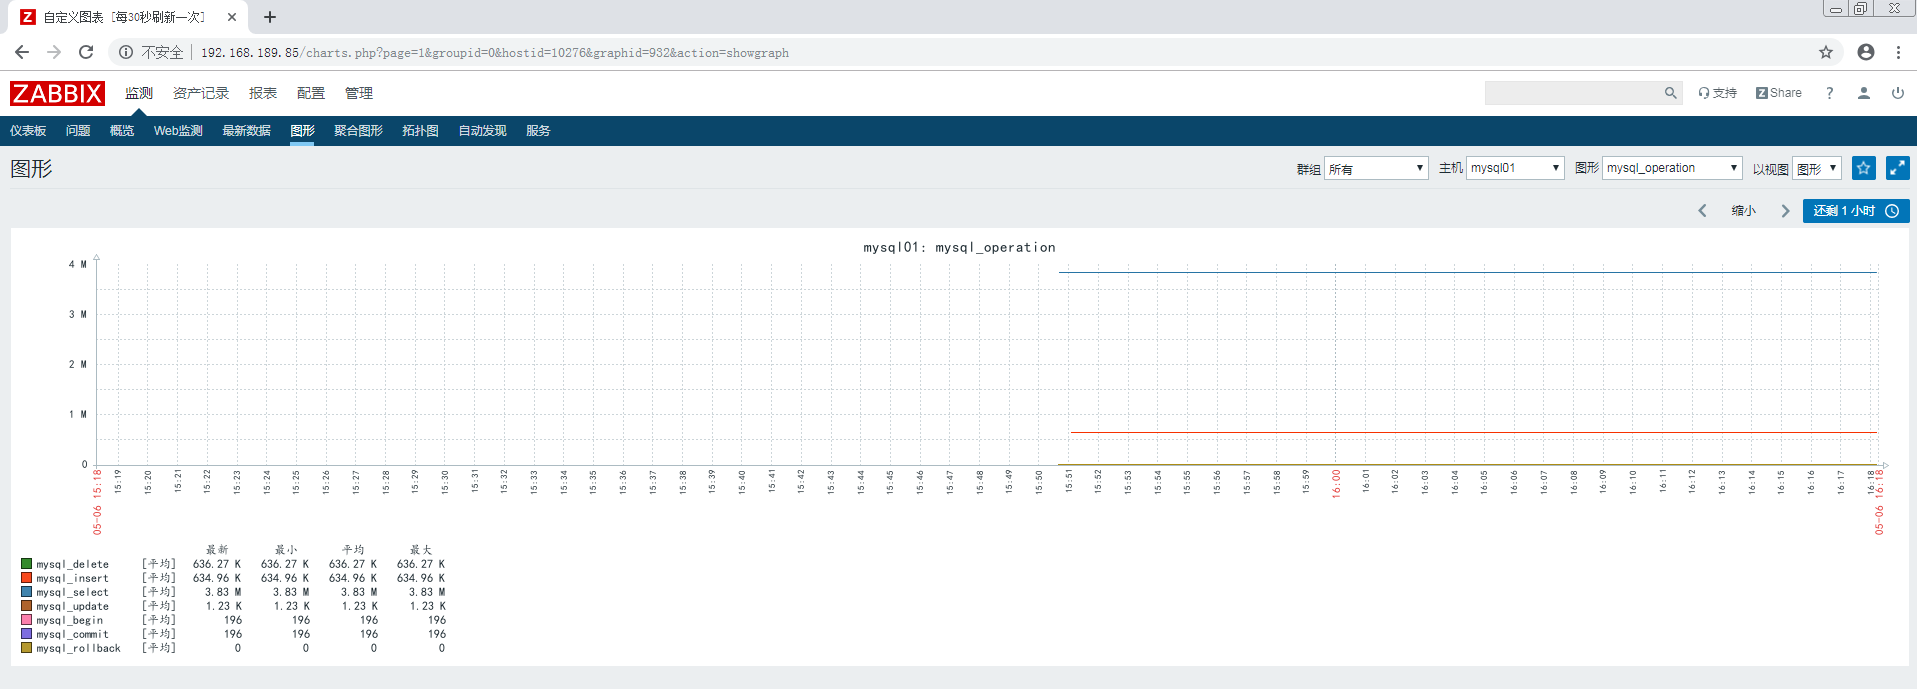
Task: Open the user profile icon
Action: tap(1864, 93)
